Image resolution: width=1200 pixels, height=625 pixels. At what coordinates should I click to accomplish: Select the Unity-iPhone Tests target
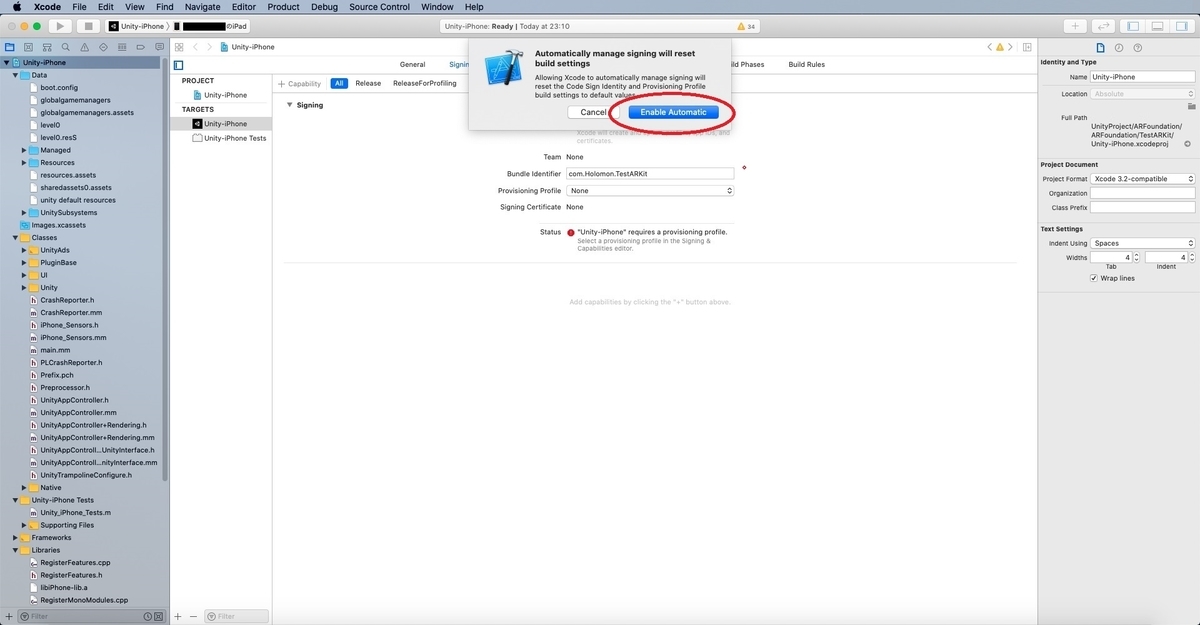coord(229,138)
